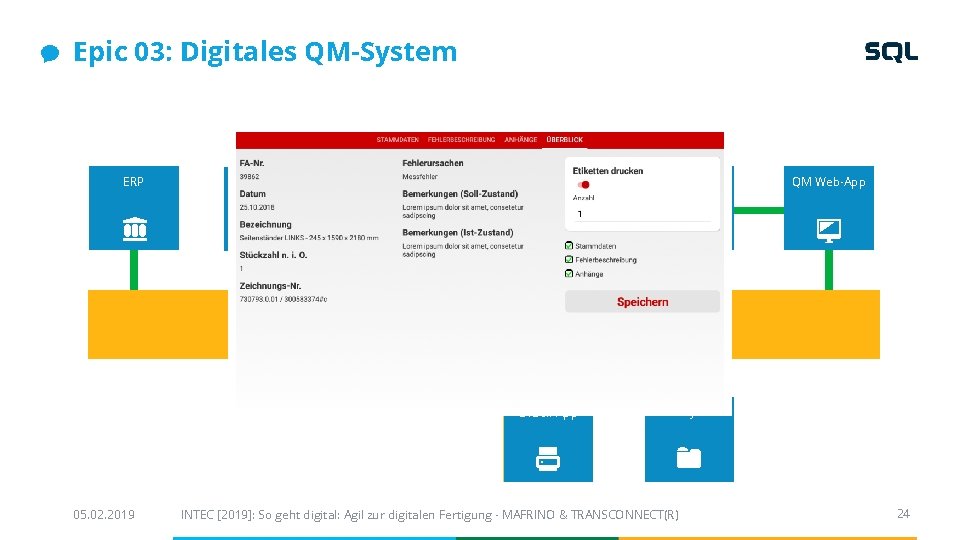Click the FA-Nr. value 39862
This screenshot has width=960, height=540.
(x=249, y=176)
